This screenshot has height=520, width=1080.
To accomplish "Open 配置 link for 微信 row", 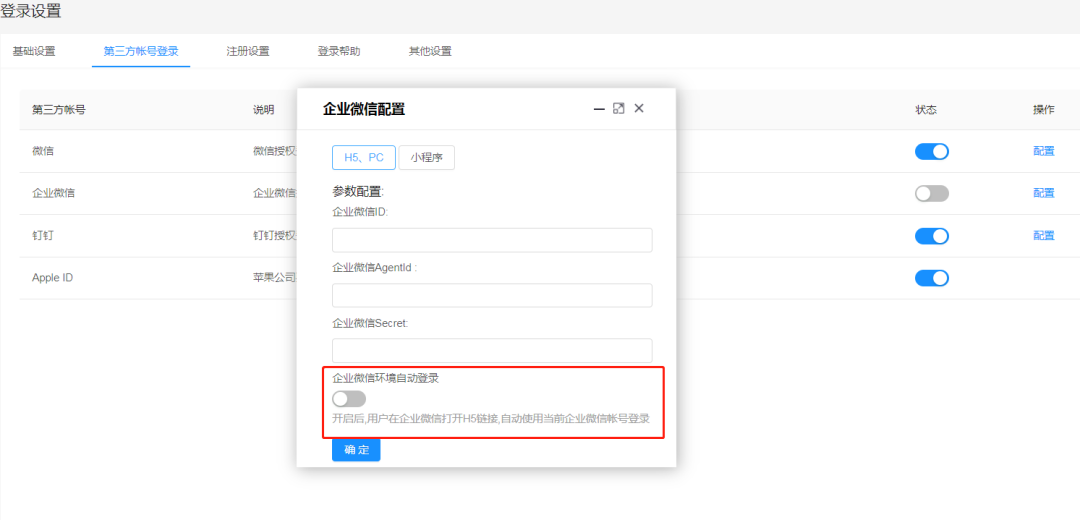I will (1043, 152).
